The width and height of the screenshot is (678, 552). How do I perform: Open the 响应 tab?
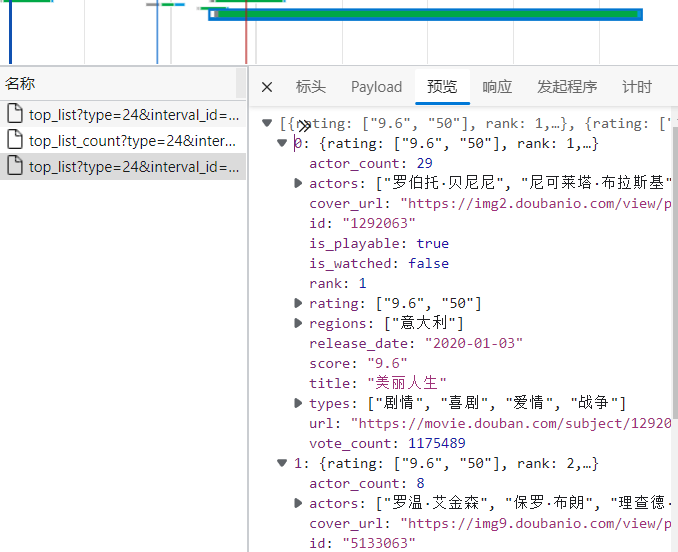click(497, 87)
